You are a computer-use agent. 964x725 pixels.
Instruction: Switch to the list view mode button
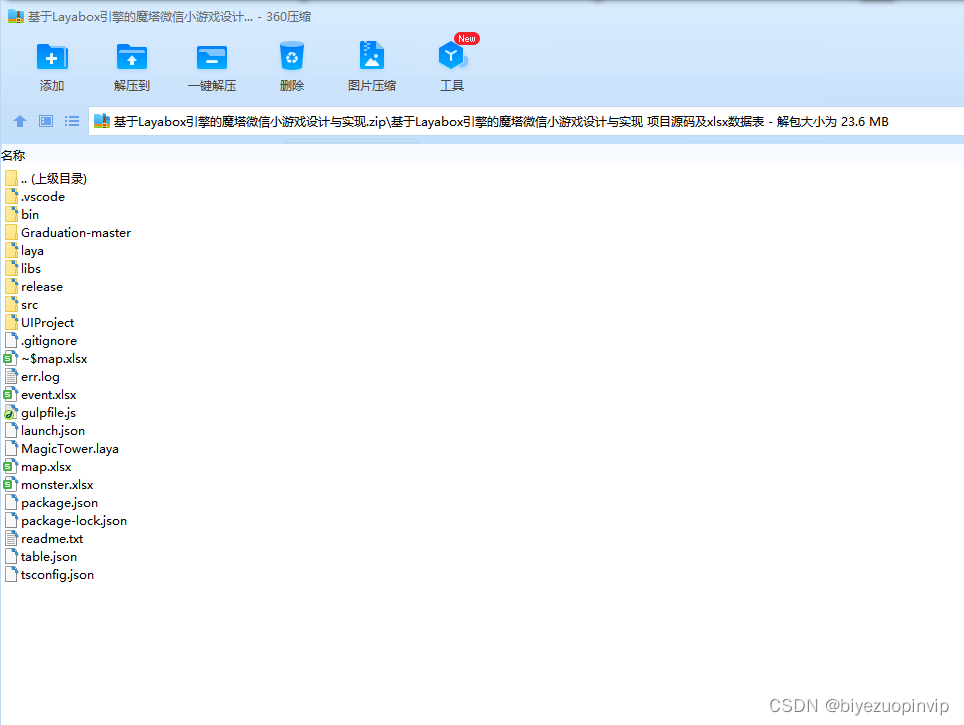(72, 121)
